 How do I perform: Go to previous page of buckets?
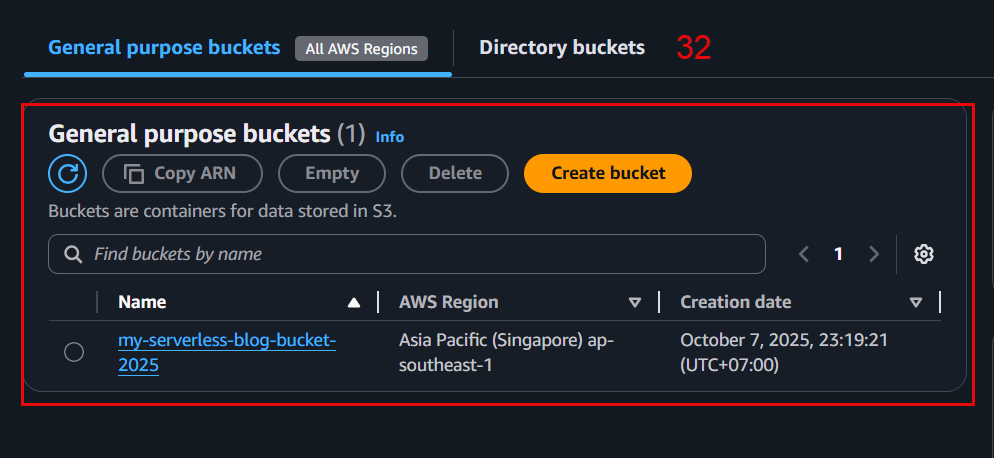pos(804,254)
